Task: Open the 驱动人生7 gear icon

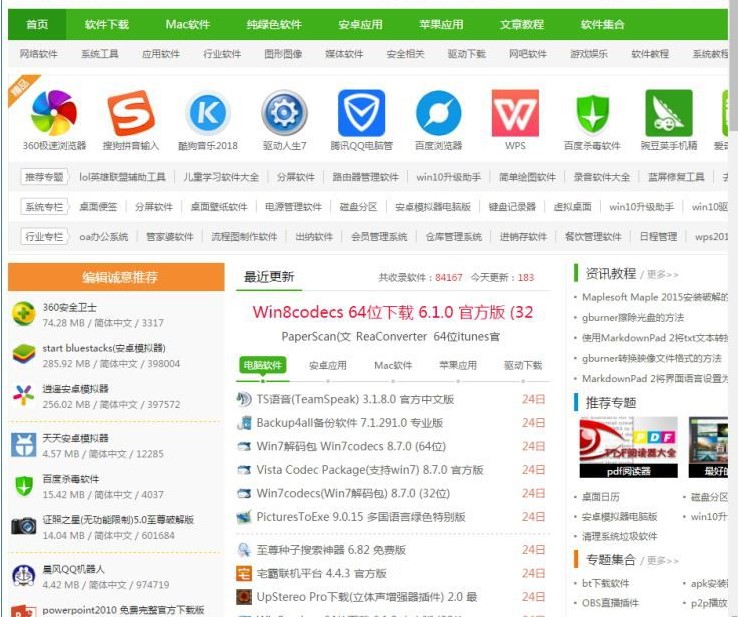Action: tap(284, 113)
